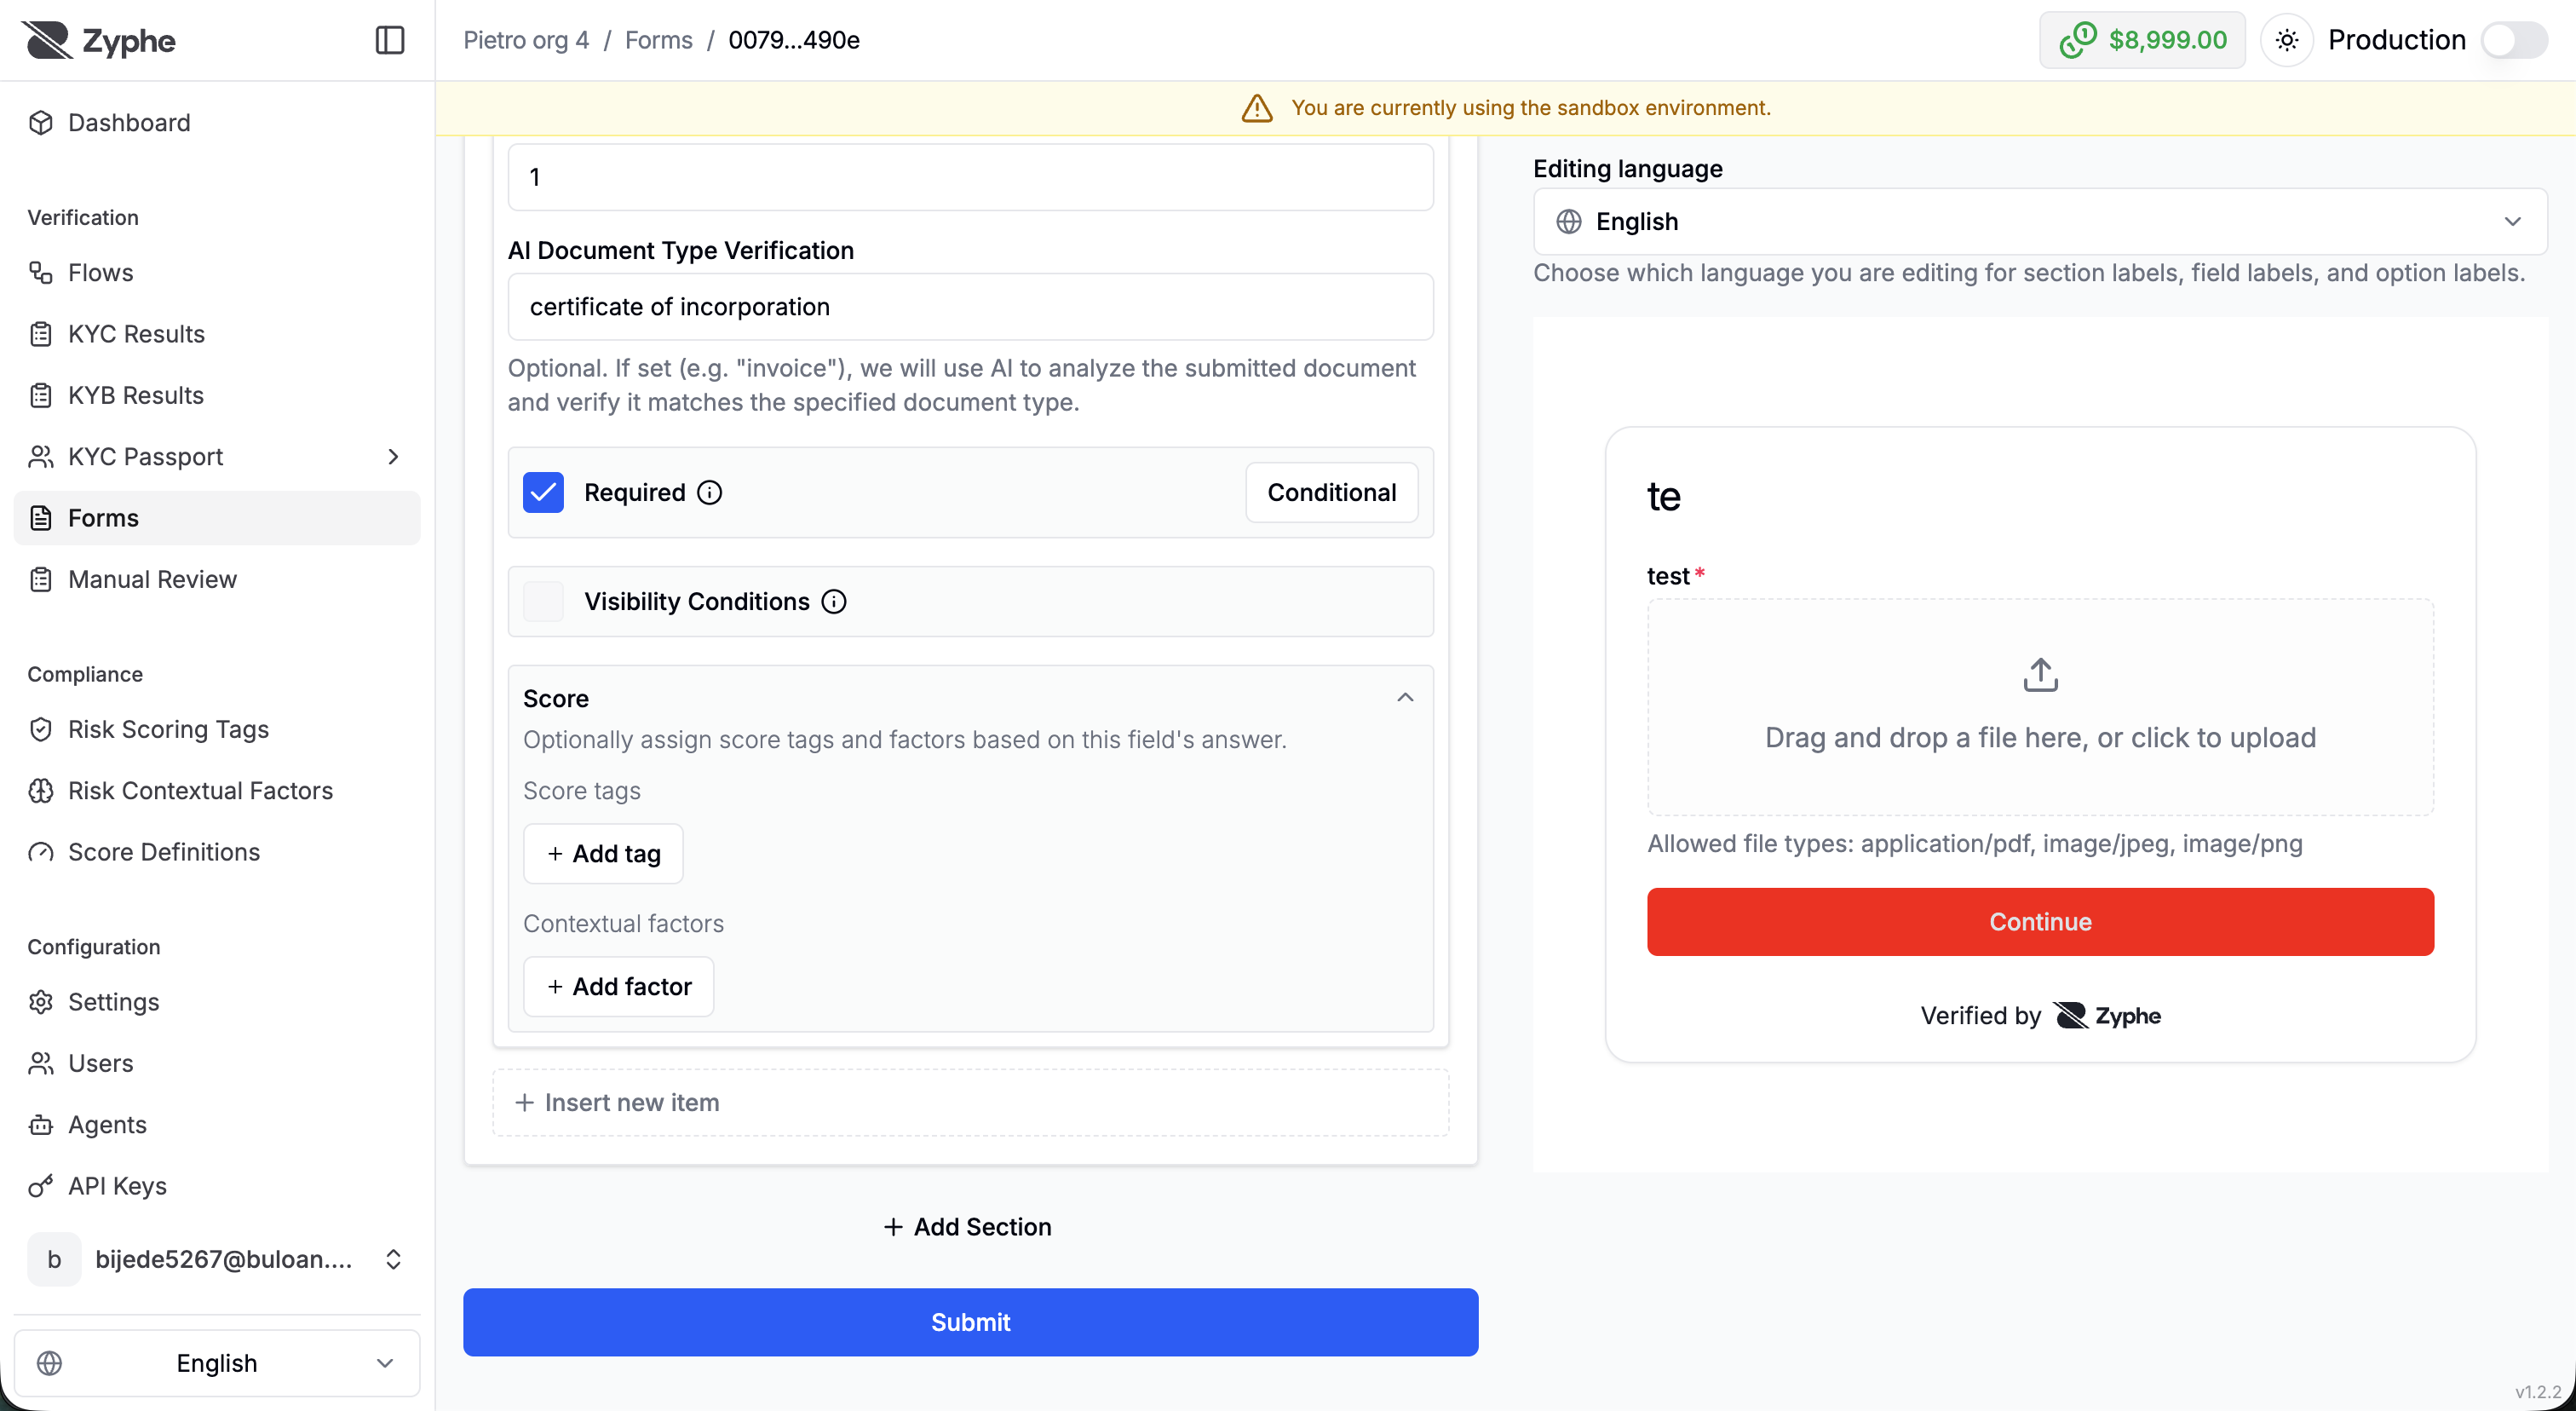
Task: Click the Zyphe logo in the sidebar
Action: point(98,40)
